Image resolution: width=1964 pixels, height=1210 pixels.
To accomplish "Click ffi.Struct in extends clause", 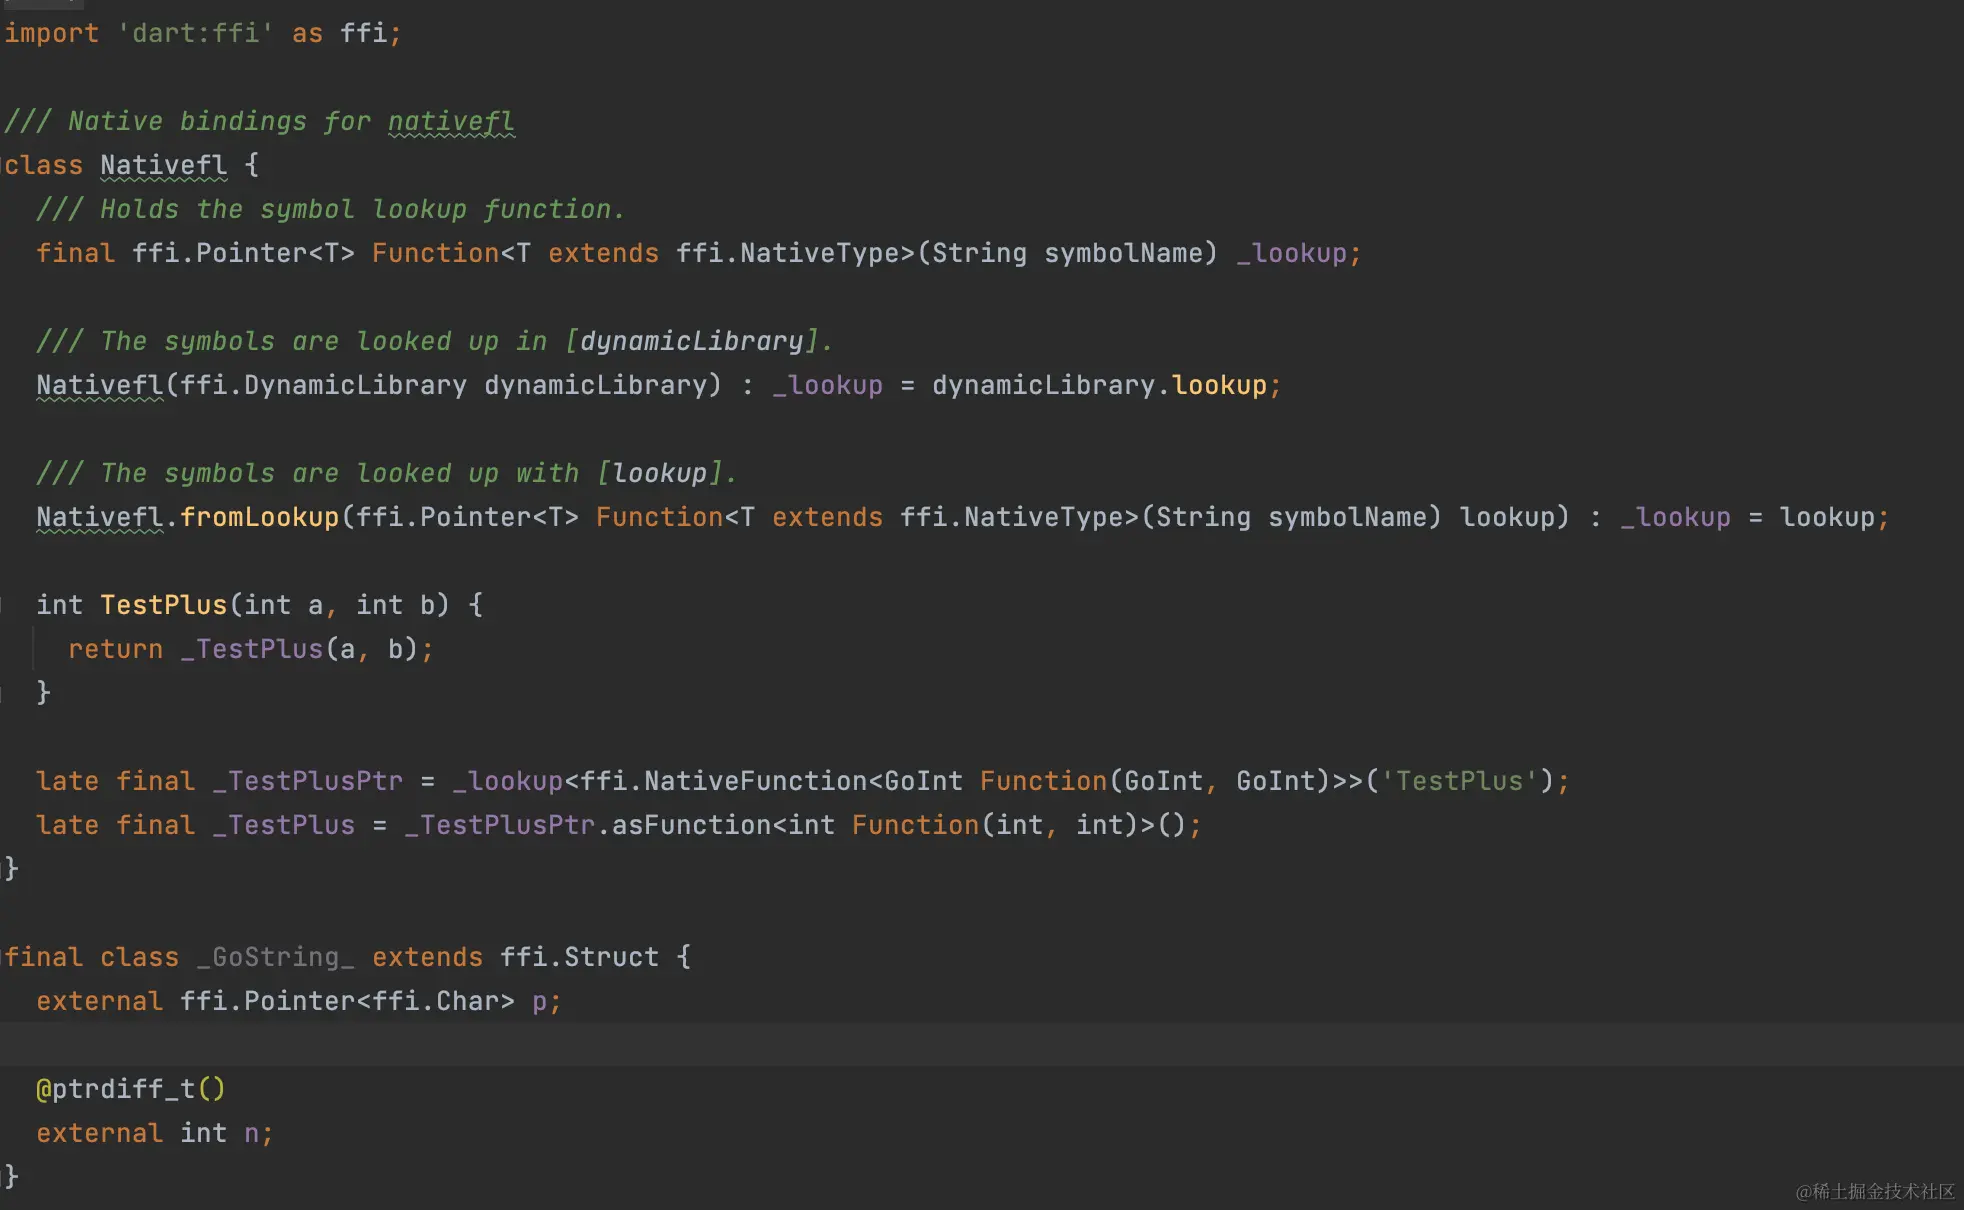I will [x=579, y=957].
